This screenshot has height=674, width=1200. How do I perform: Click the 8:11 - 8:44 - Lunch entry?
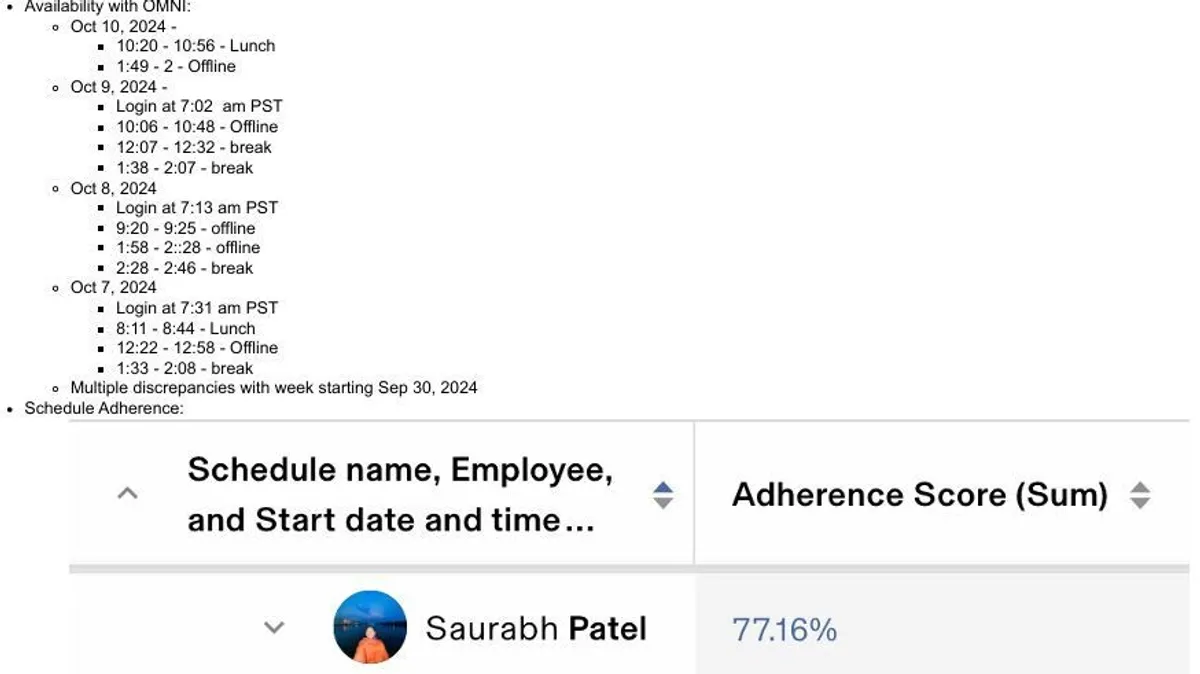[186, 328]
